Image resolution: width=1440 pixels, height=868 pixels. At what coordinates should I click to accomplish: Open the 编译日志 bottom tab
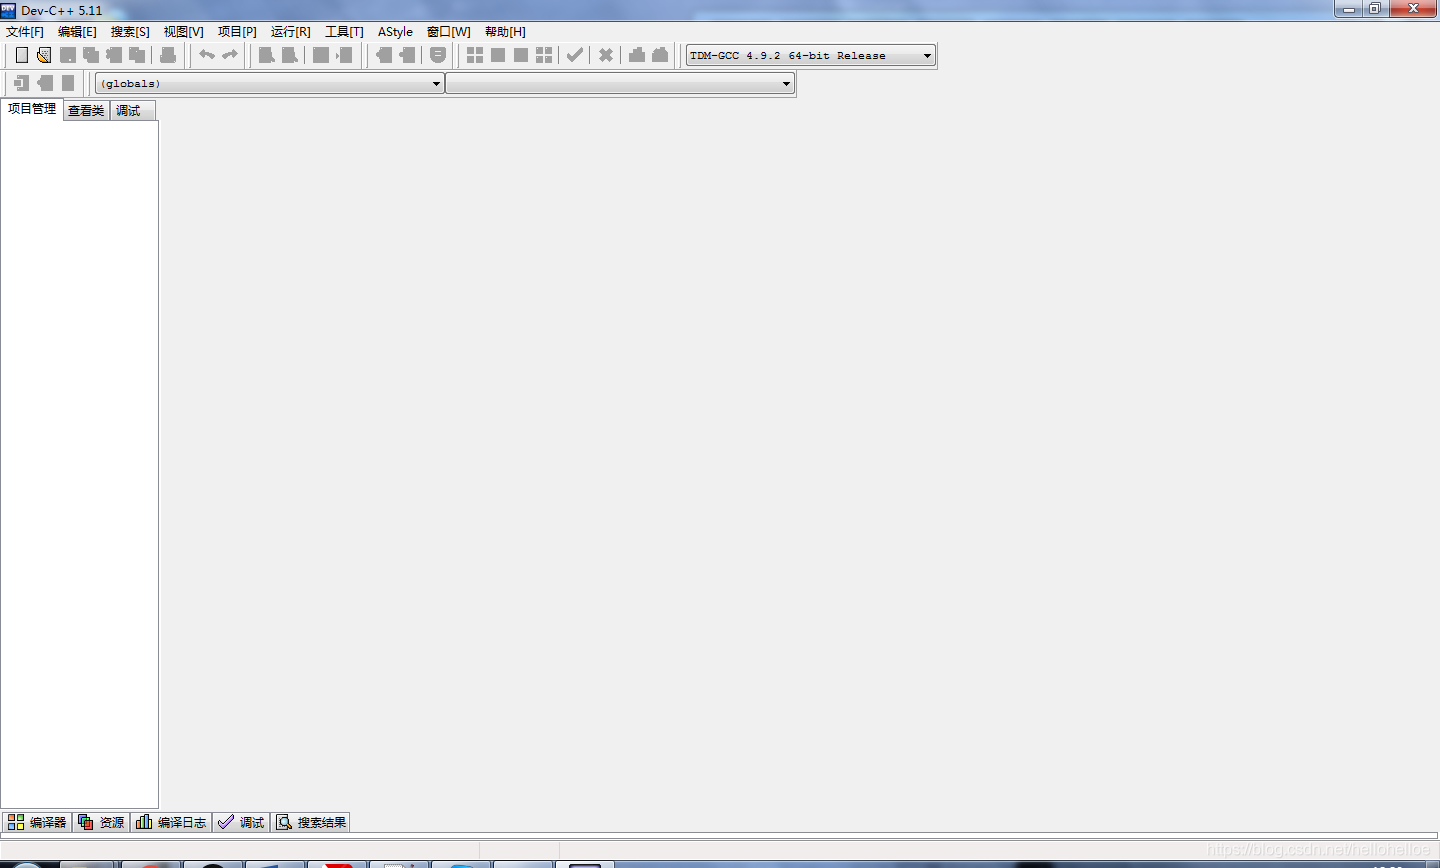coord(171,822)
